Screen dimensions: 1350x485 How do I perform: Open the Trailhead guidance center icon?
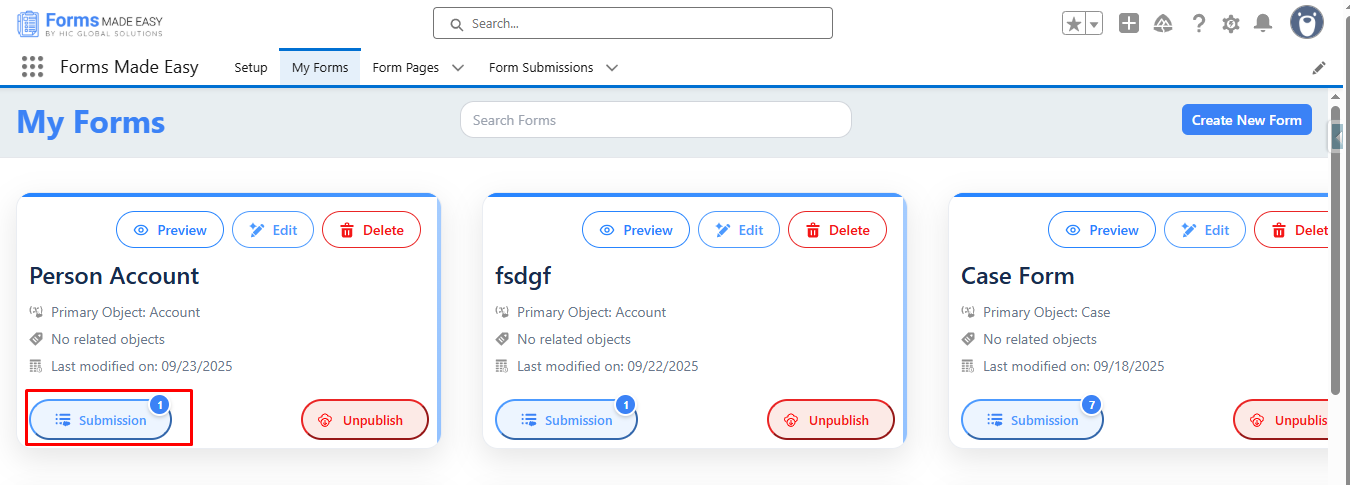coord(1163,23)
